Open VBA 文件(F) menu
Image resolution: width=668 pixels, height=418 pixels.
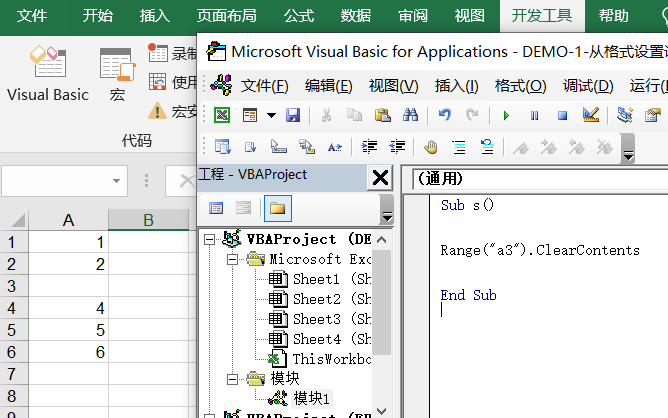[264, 86]
